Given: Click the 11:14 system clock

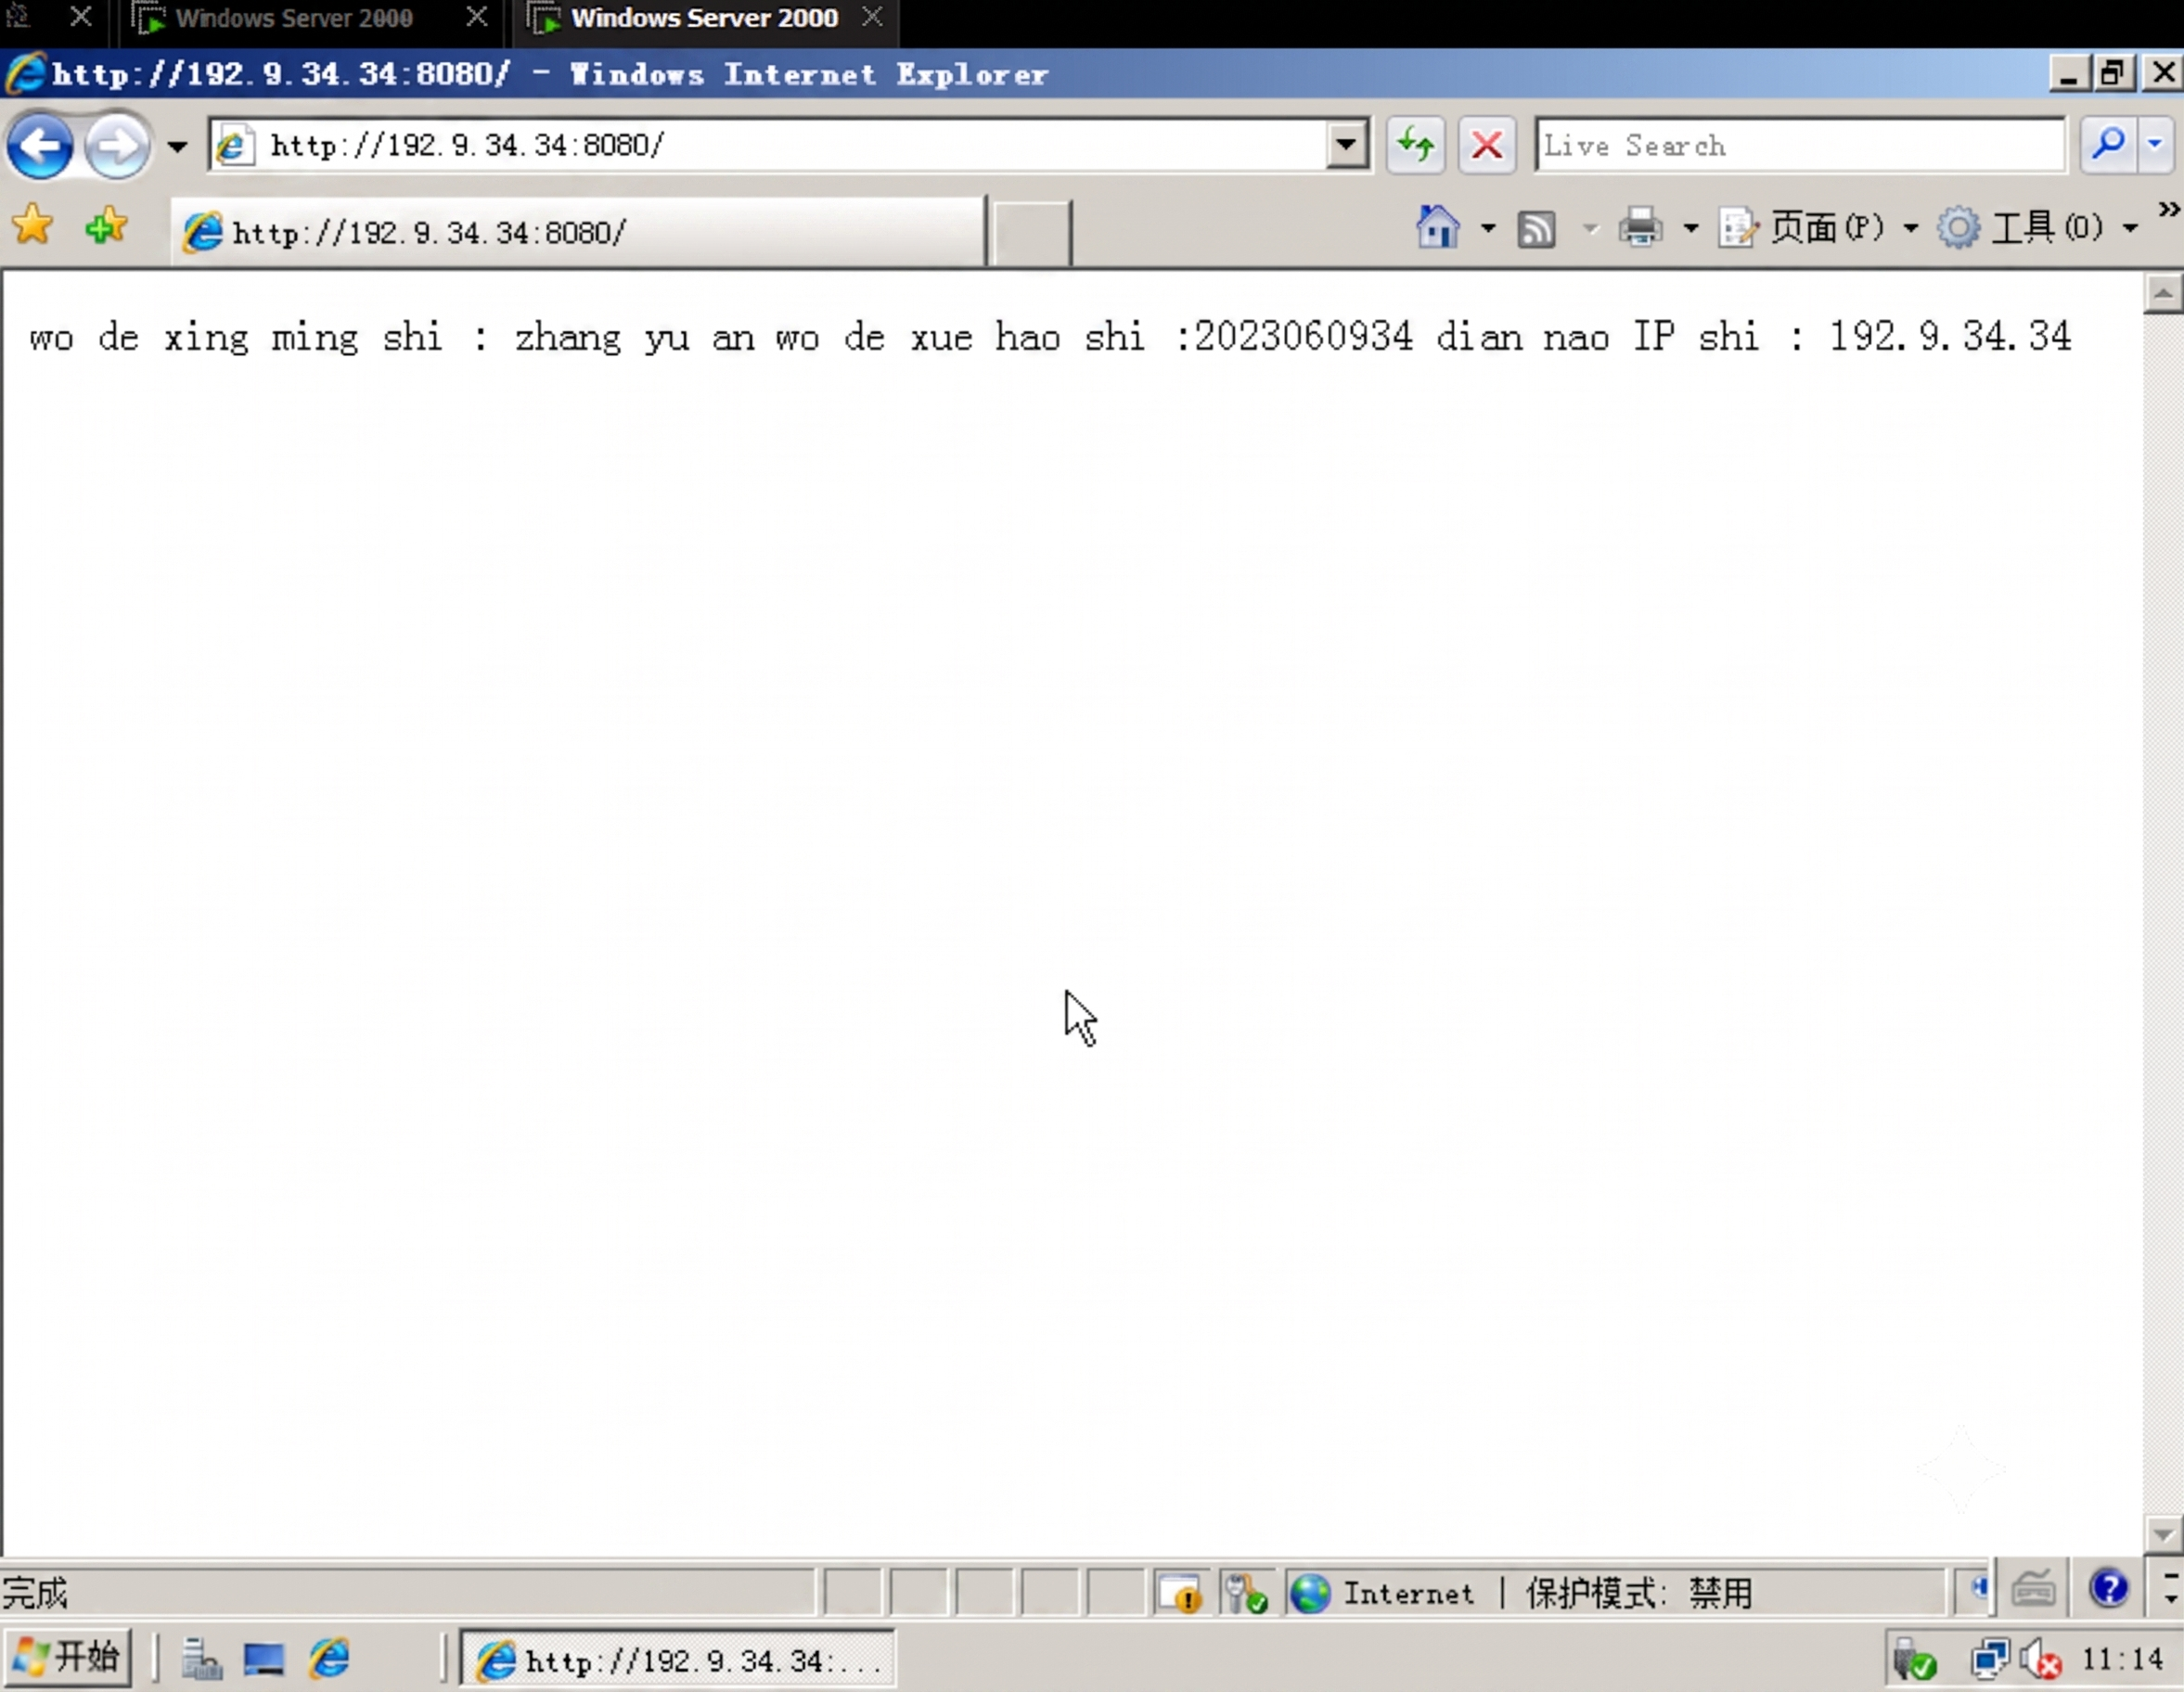Looking at the screenshot, I should click(x=2122, y=1660).
